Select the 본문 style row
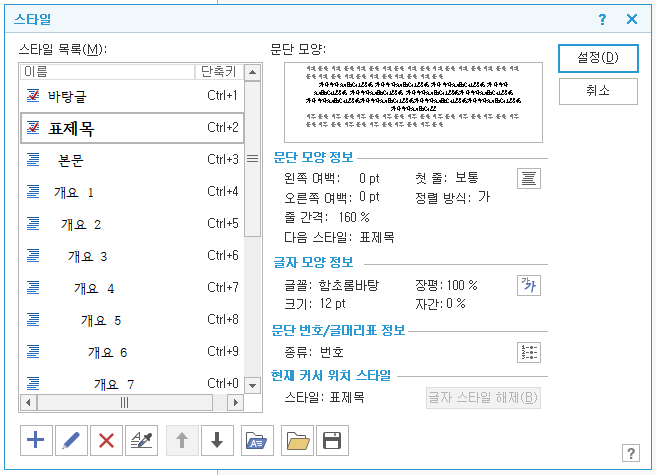Screen dimensions: 656x475 (x=132, y=160)
